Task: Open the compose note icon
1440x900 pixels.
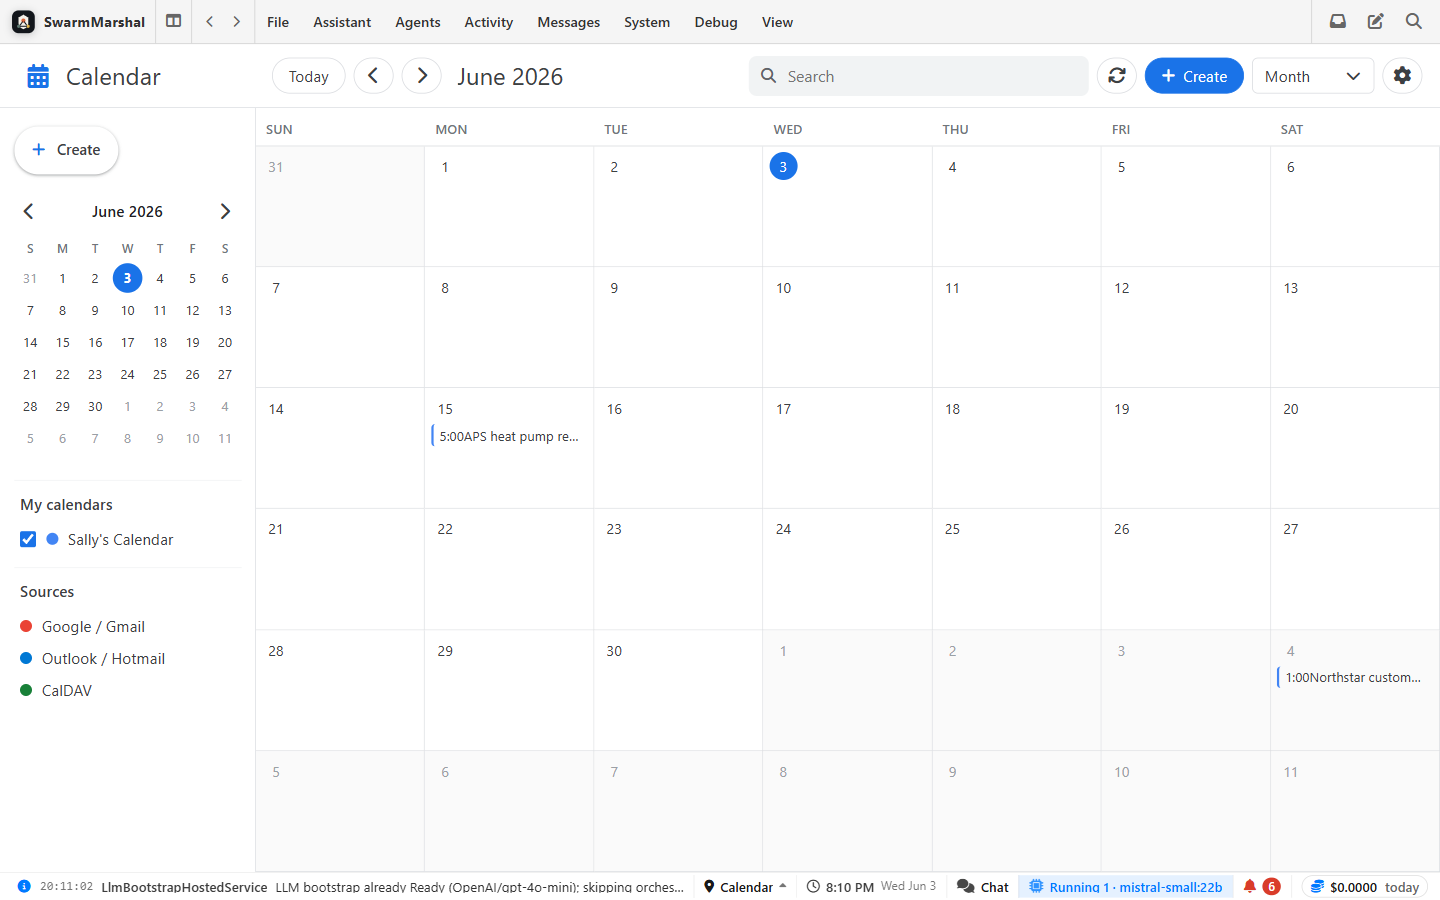Action: [1376, 21]
